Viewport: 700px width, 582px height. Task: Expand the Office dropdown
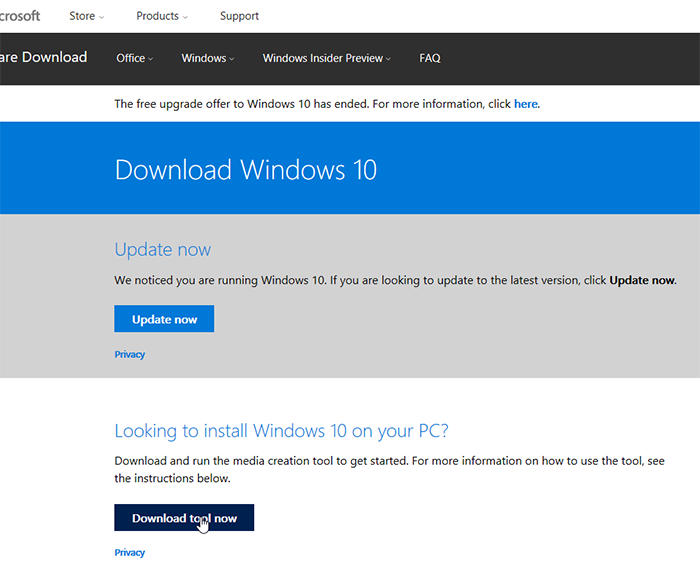pos(134,58)
